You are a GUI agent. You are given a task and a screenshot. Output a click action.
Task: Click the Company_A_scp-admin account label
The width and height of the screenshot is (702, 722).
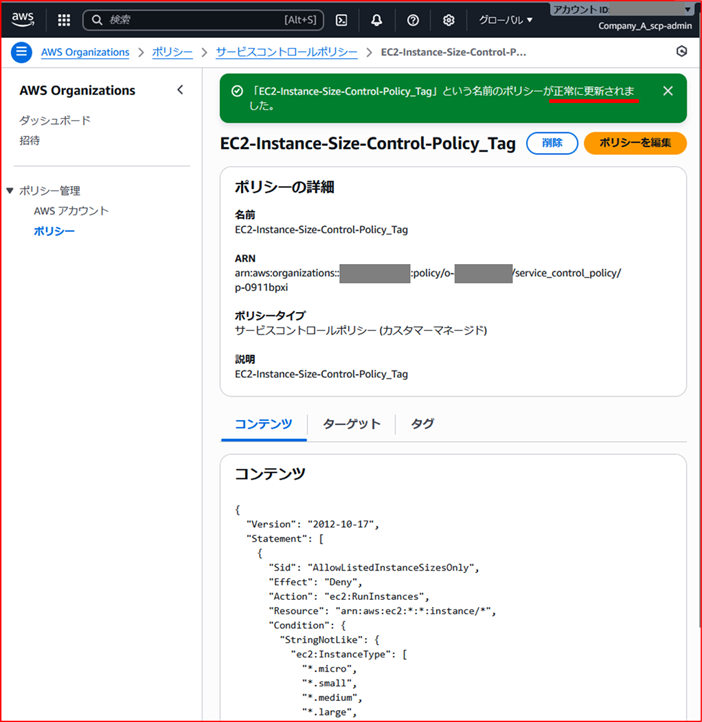click(x=645, y=26)
